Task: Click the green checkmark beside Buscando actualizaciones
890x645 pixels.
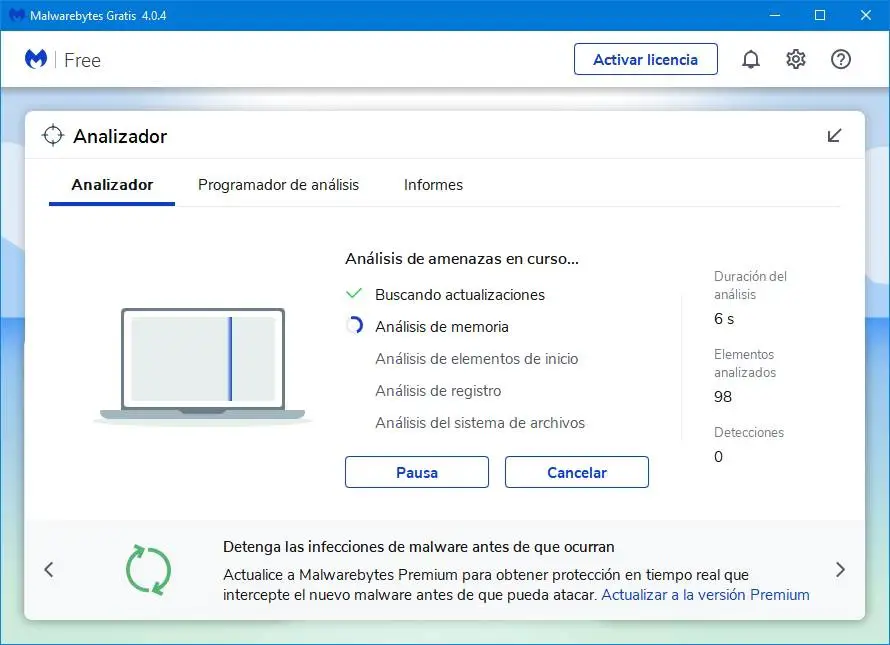Action: tap(354, 294)
